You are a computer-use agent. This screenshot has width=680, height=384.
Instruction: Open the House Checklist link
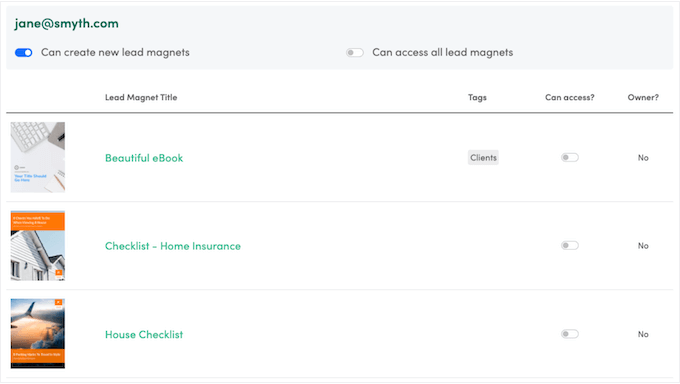[144, 335]
